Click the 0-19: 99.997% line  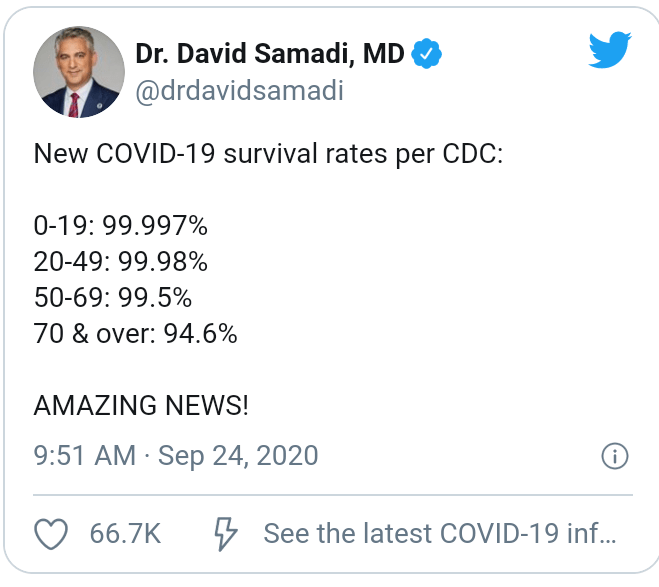(121, 225)
